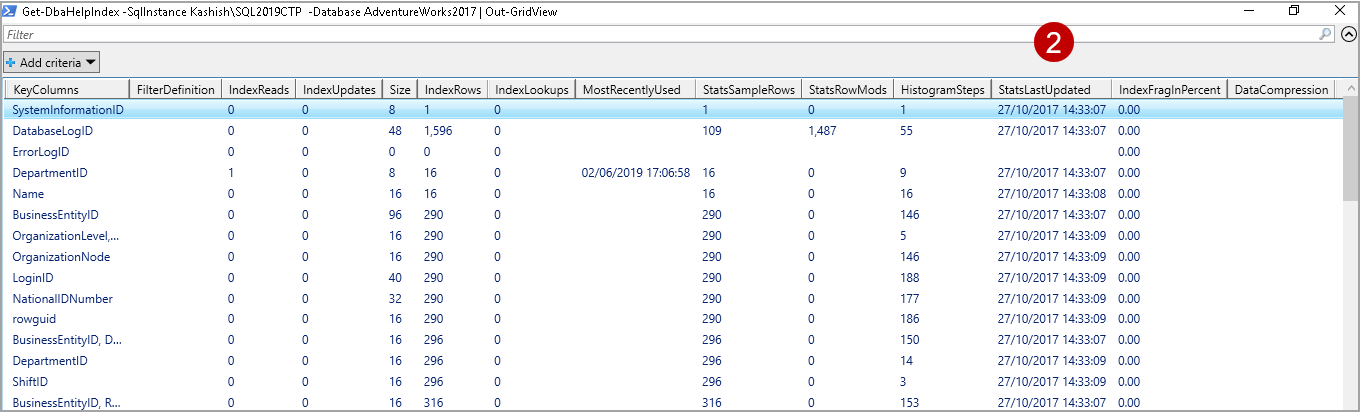
Task: Sort grid by Size column header
Action: [399, 89]
